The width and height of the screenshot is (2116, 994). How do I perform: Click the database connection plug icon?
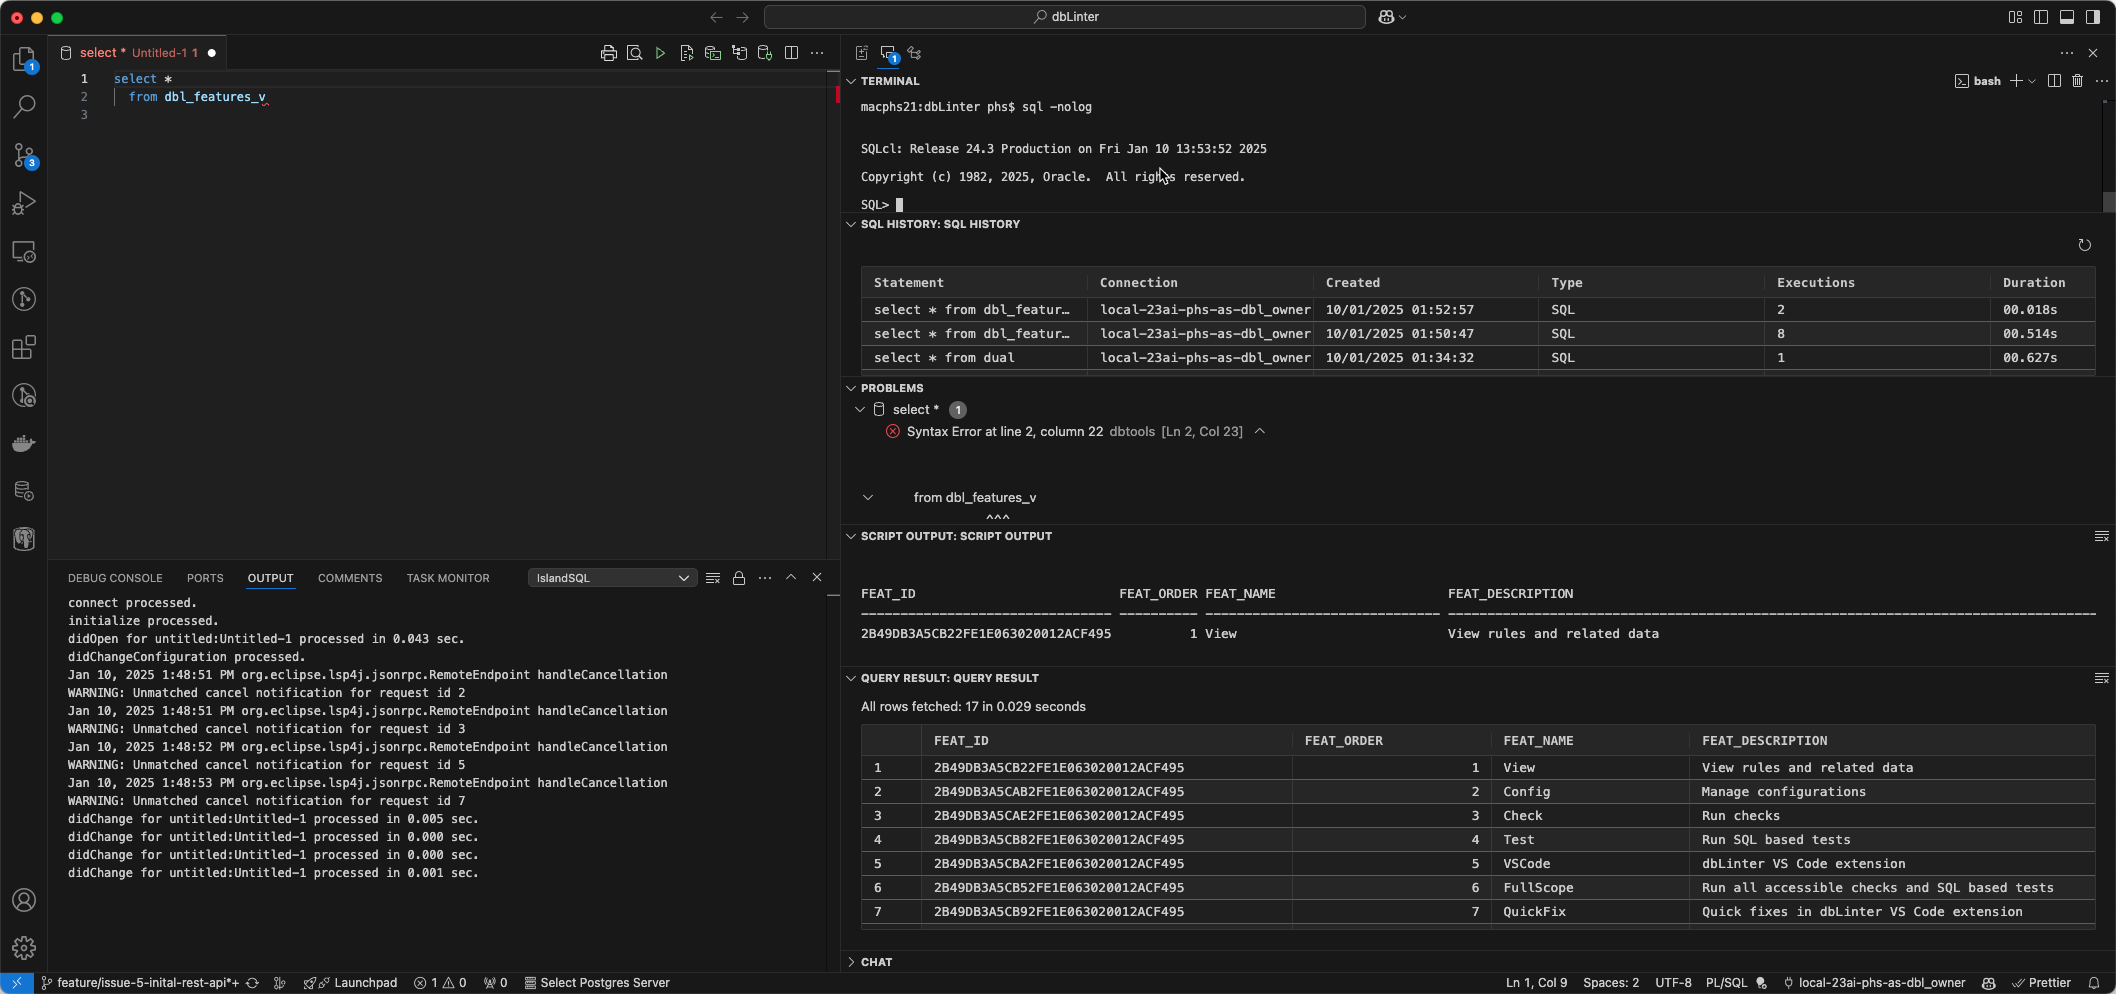(x=765, y=53)
